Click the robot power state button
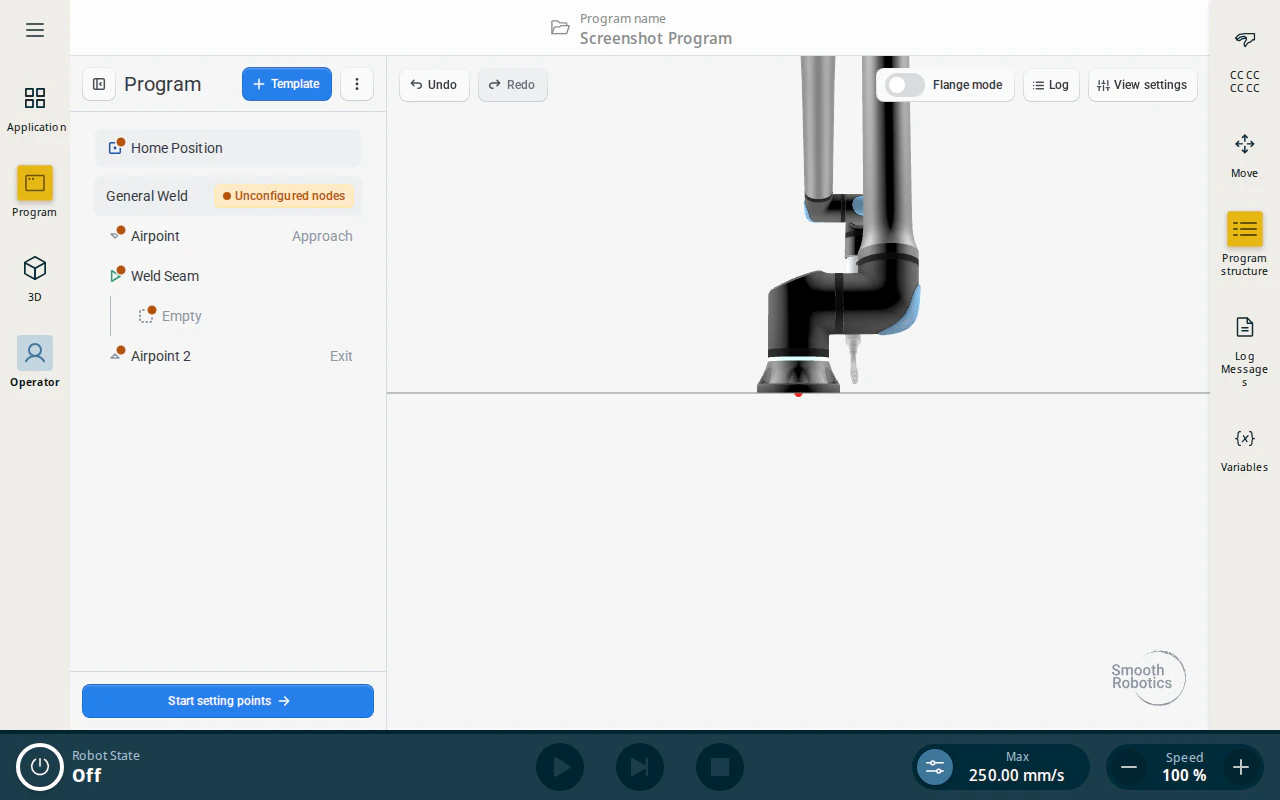 tap(40, 767)
